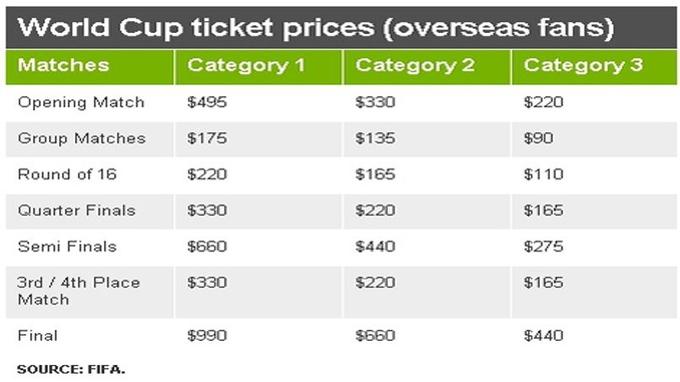Click the Semi Finals row label
The width and height of the screenshot is (680, 382).
click(67, 246)
